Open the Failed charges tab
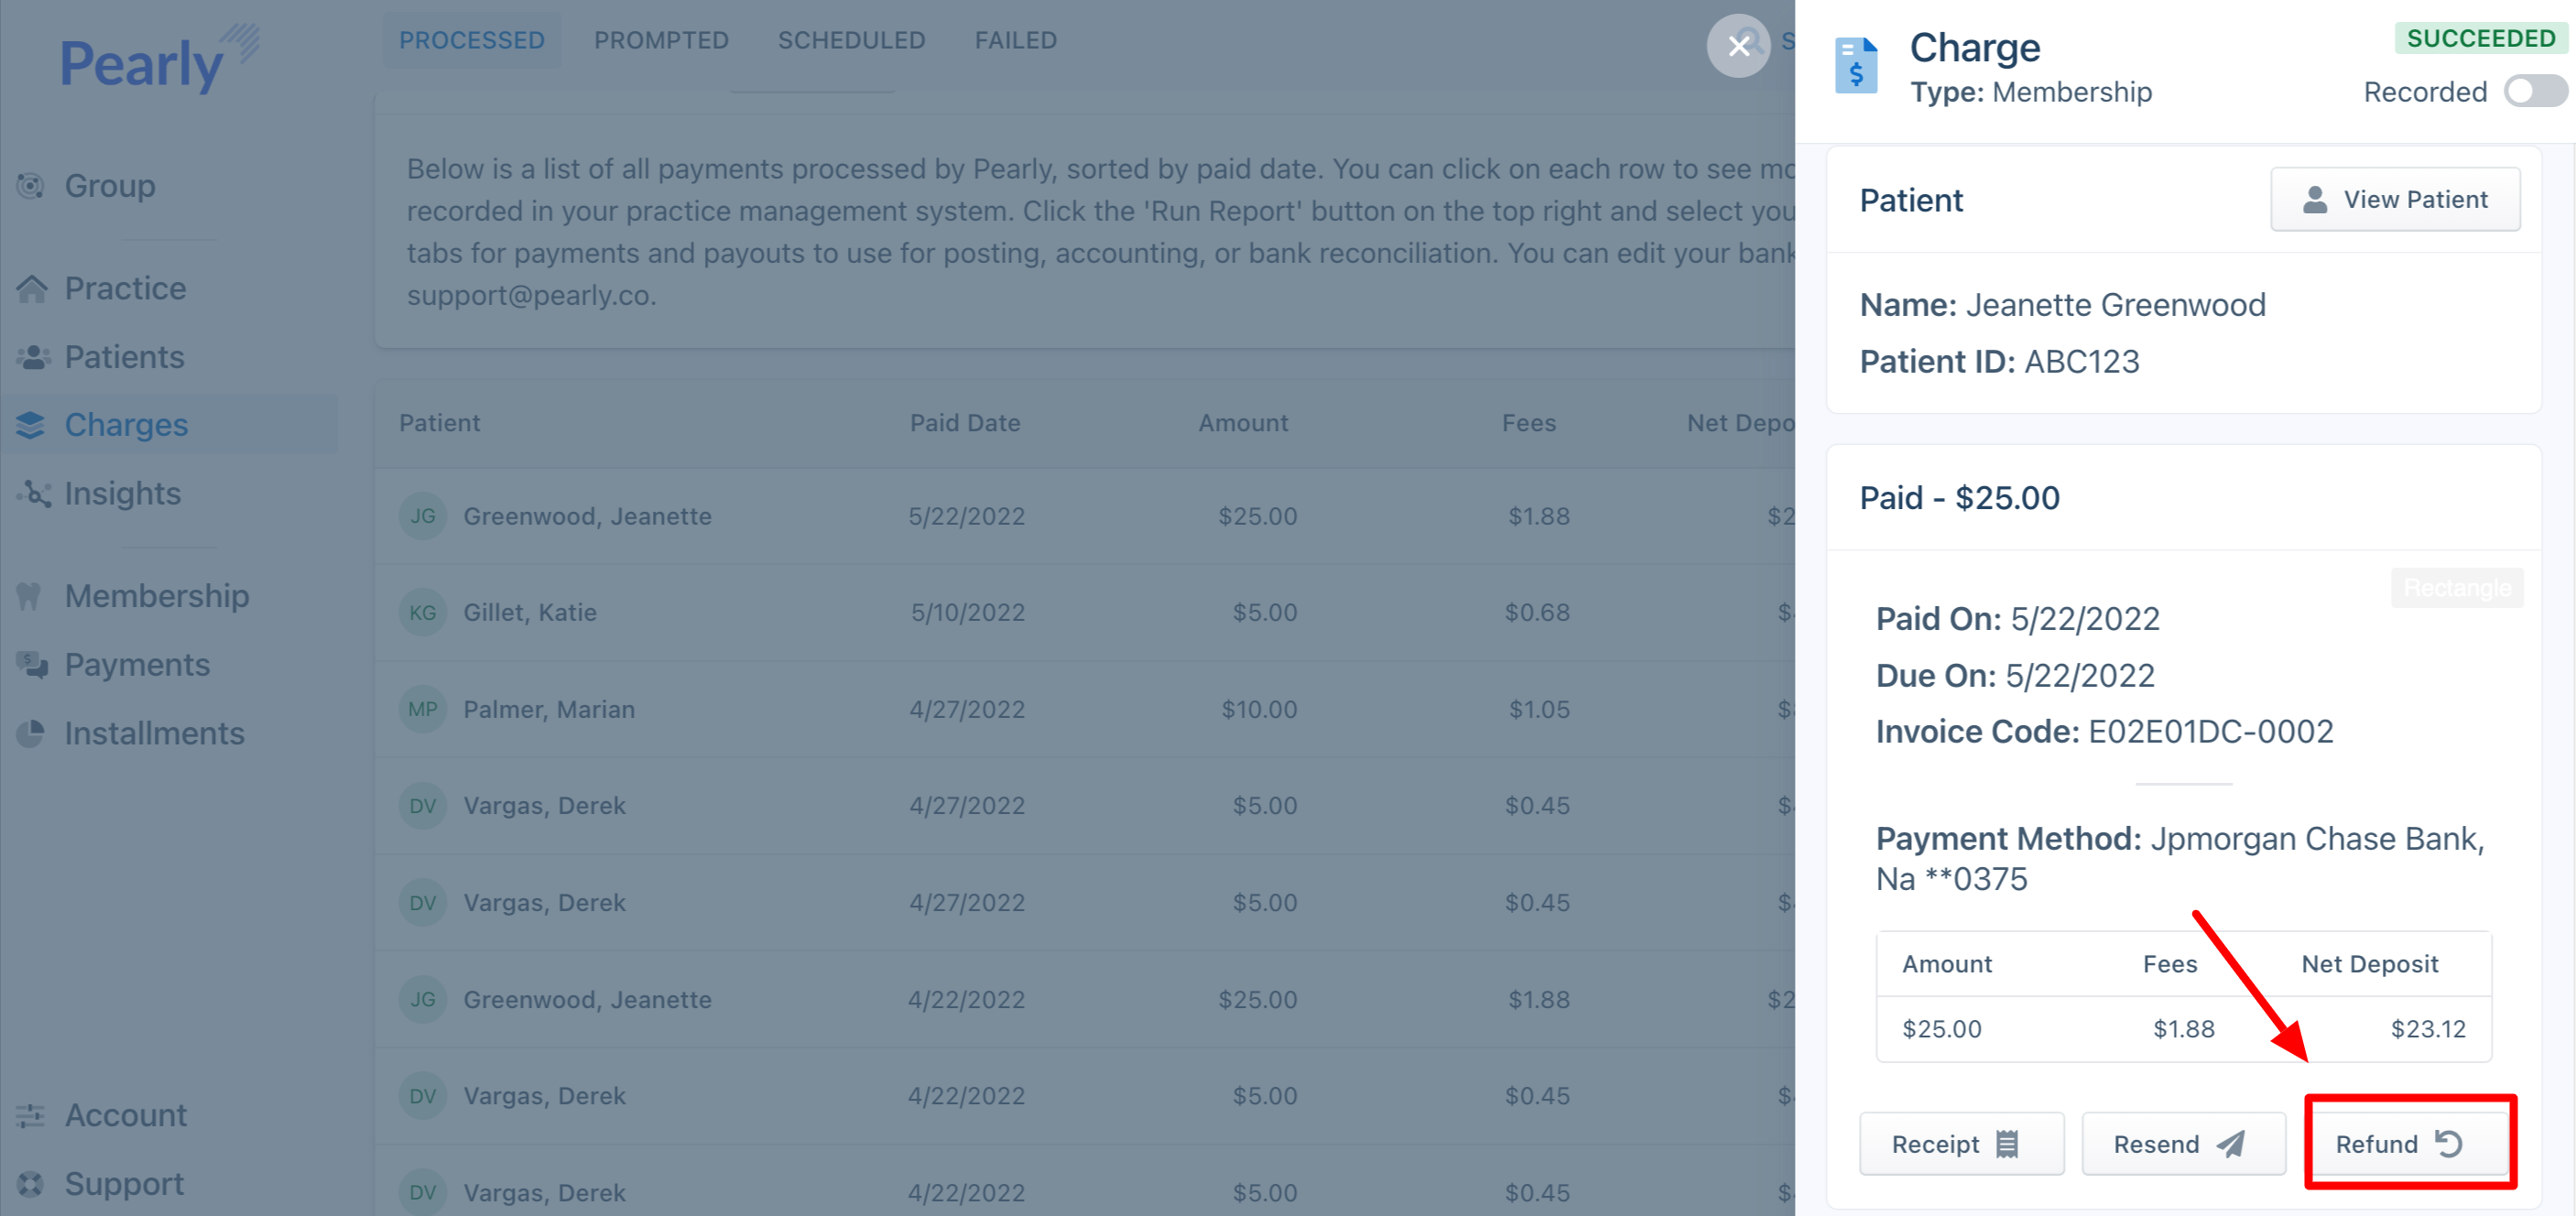 coord(1015,40)
